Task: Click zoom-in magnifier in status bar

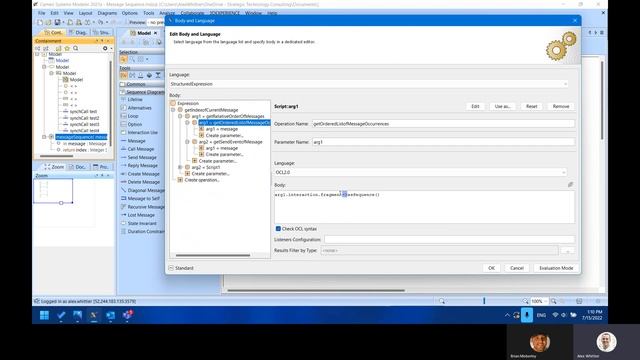Action: 553,301
